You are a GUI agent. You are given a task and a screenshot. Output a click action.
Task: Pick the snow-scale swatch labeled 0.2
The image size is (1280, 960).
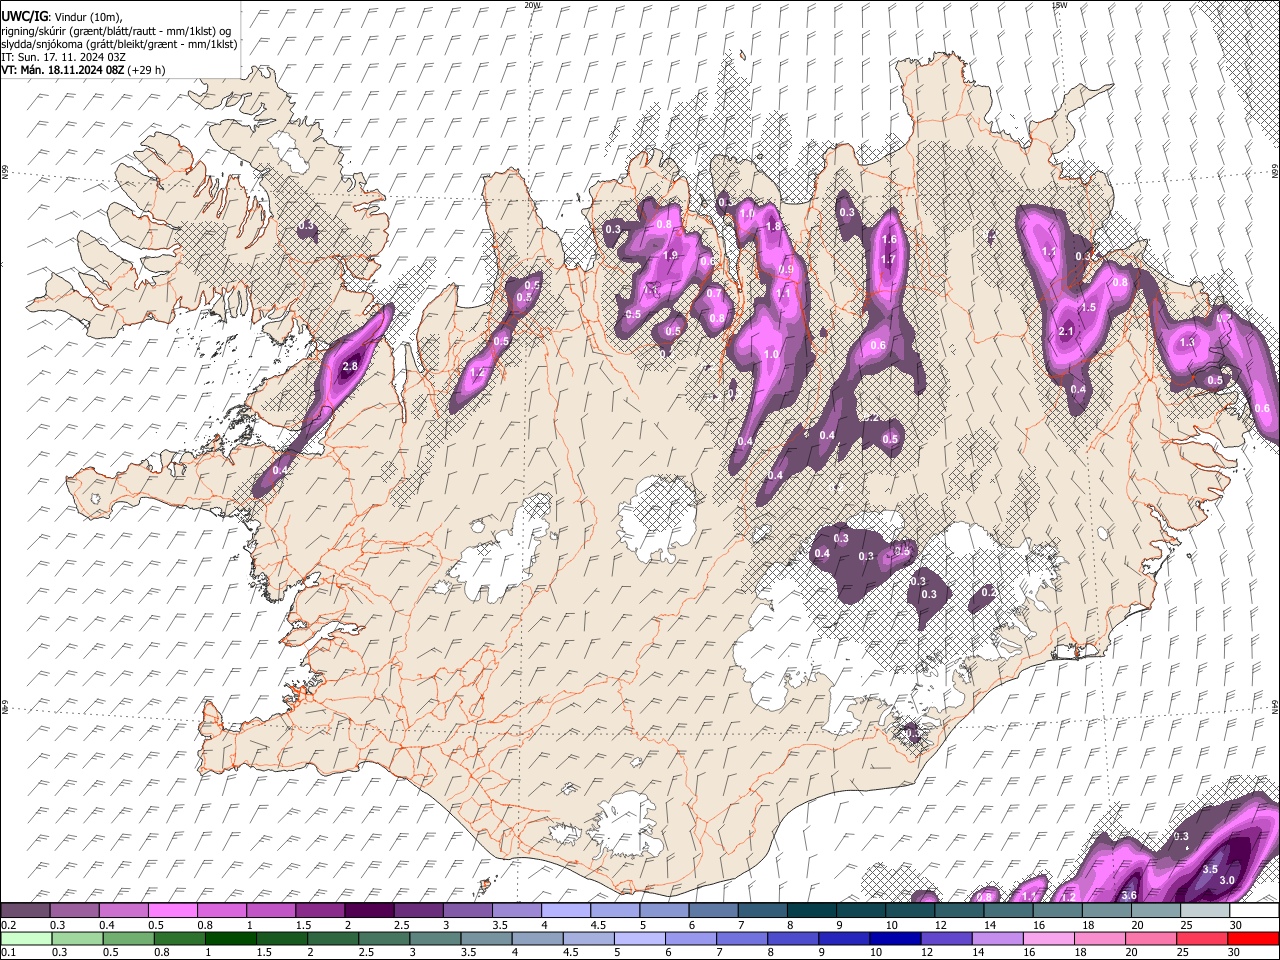point(25,910)
